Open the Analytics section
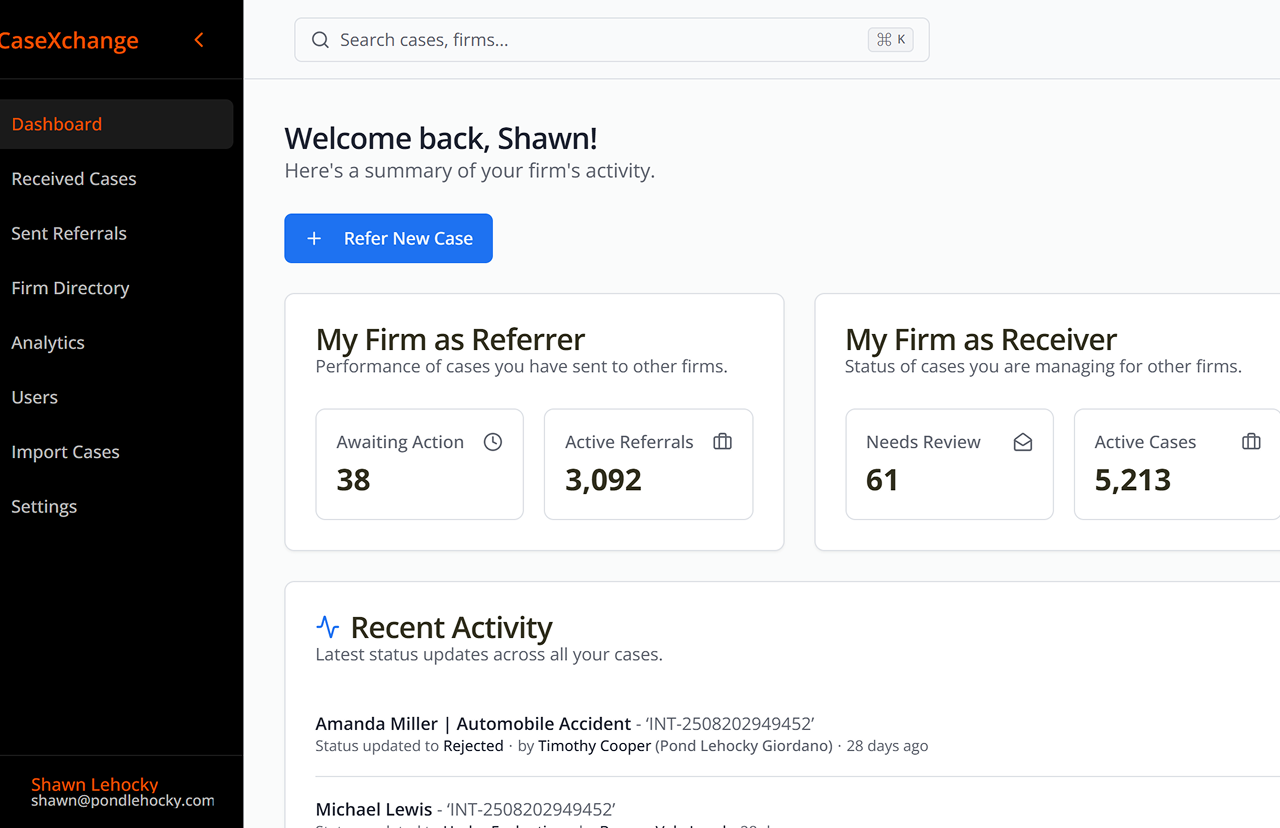Screen dimensions: 1280x828 (48, 343)
